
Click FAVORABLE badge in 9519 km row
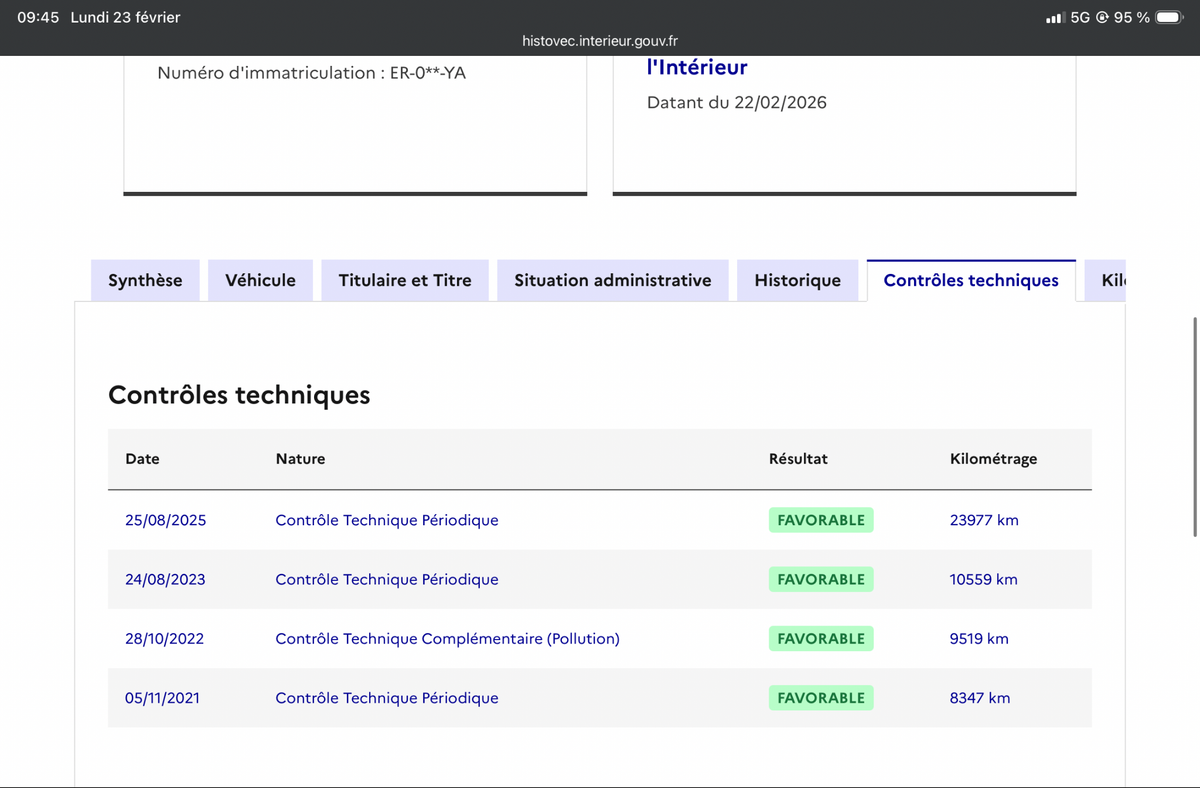pos(821,638)
